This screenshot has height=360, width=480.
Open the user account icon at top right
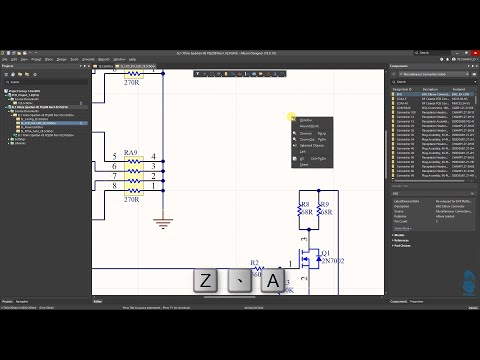coord(453,59)
